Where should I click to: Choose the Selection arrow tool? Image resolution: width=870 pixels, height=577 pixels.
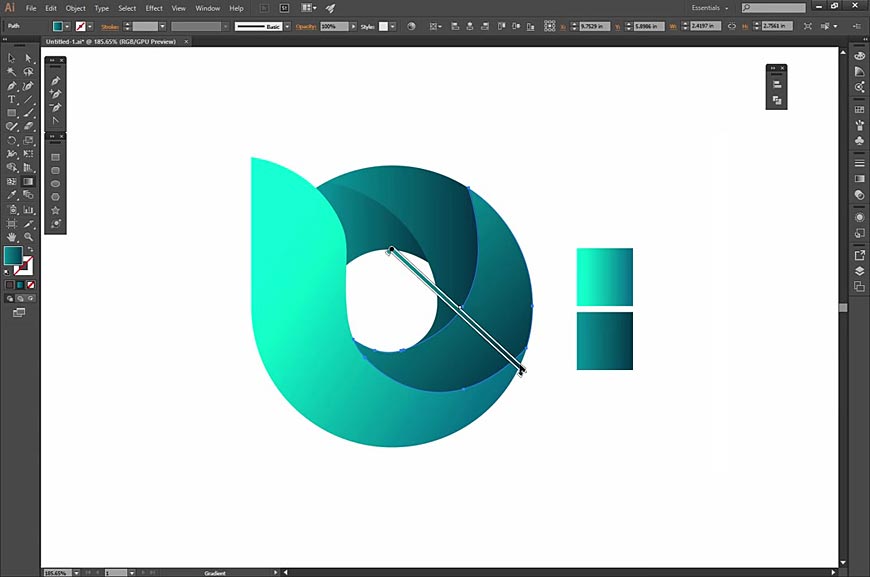point(12,59)
